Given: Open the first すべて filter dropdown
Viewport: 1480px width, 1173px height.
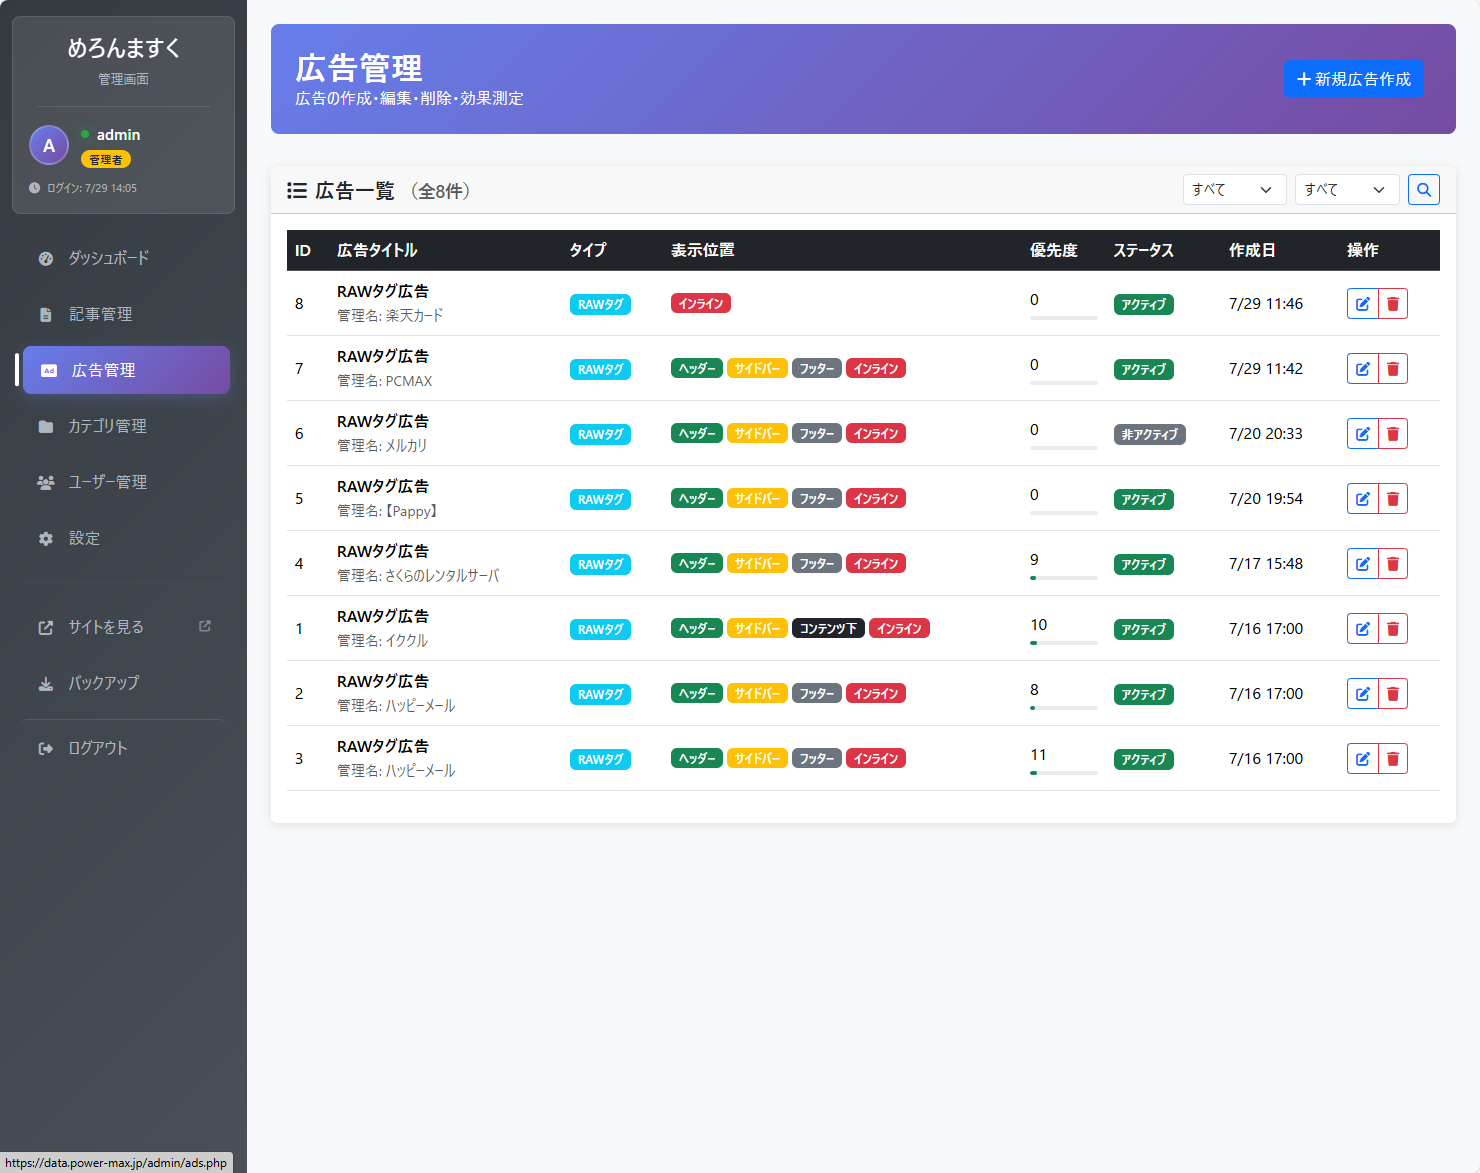Looking at the screenshot, I should click(x=1234, y=190).
